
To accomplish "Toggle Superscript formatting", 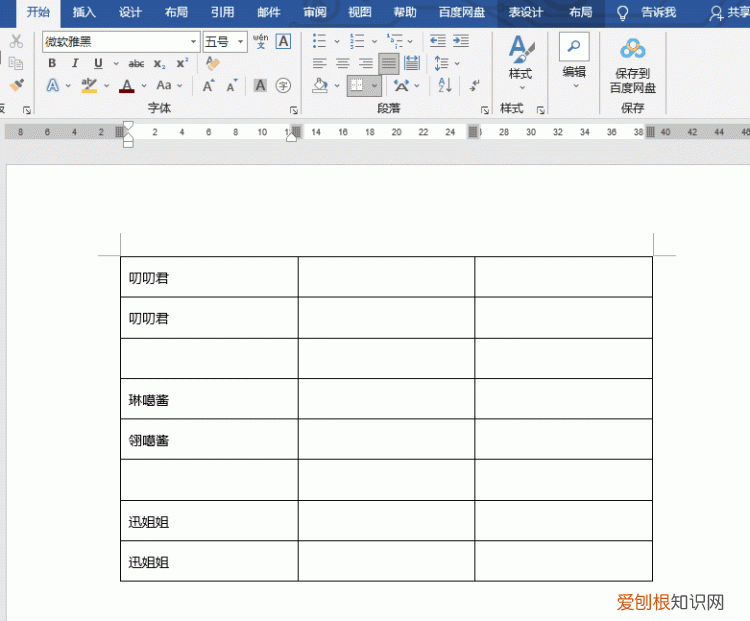I will [x=182, y=63].
